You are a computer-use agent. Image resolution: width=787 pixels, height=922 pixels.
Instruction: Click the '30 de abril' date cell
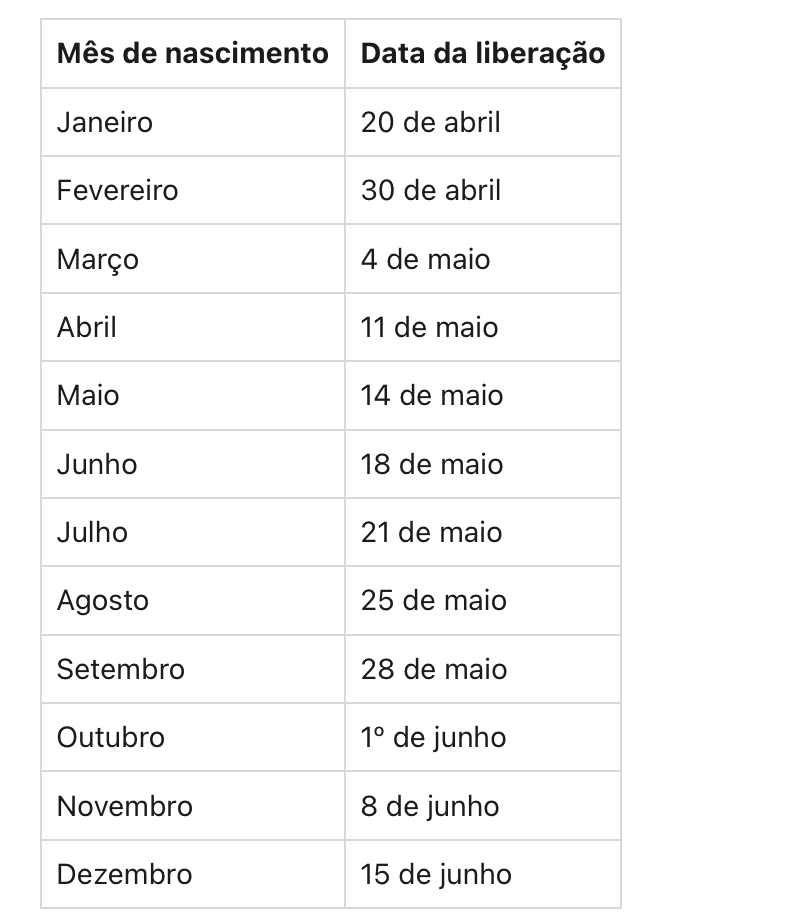coord(430,190)
